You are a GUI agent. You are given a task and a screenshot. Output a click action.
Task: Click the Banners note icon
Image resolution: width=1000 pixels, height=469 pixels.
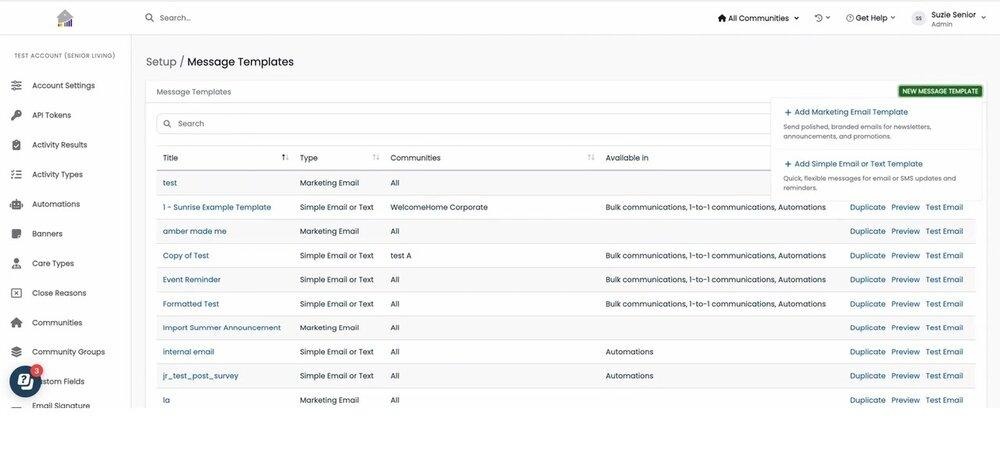(17, 234)
